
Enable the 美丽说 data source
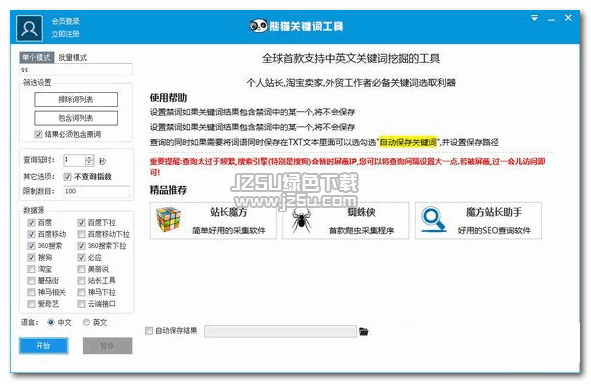(x=81, y=269)
